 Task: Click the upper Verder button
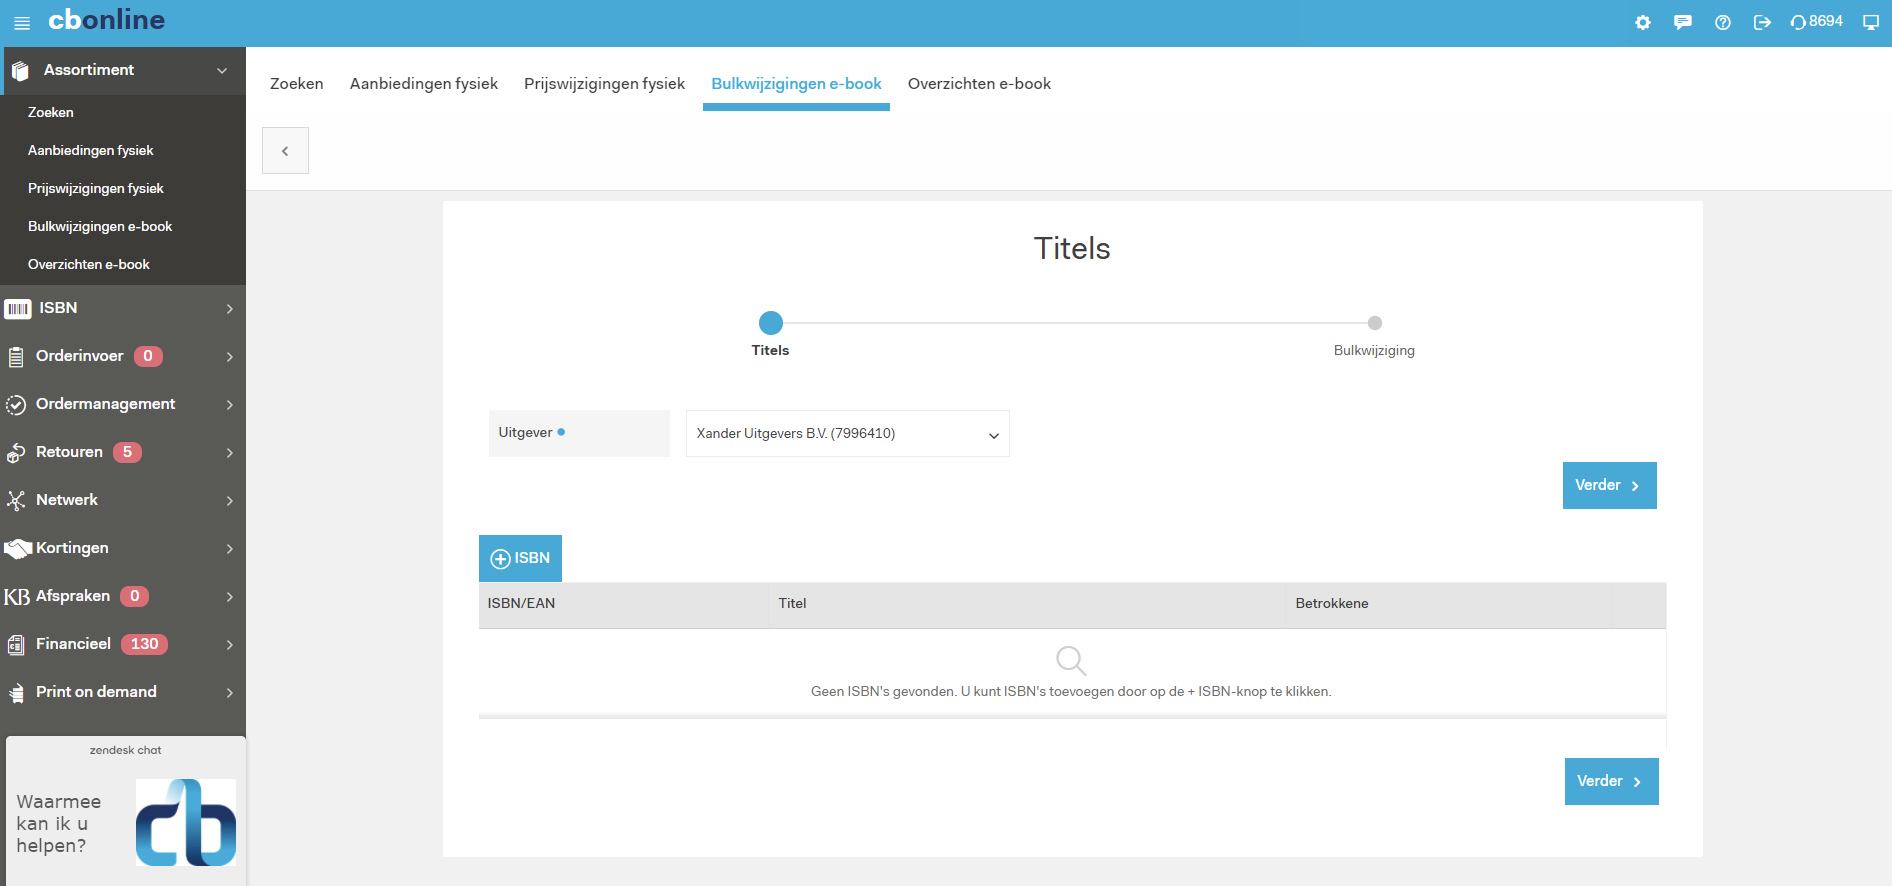[1609, 485]
